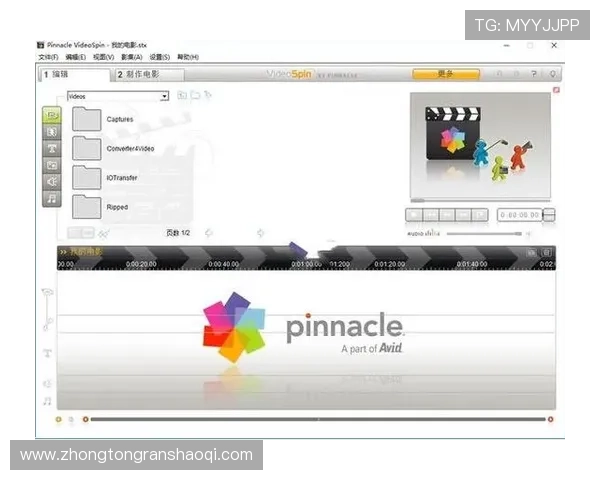Adjust the preview audio volume slider
Screen dimensions: 600x480
[x=483, y=233]
